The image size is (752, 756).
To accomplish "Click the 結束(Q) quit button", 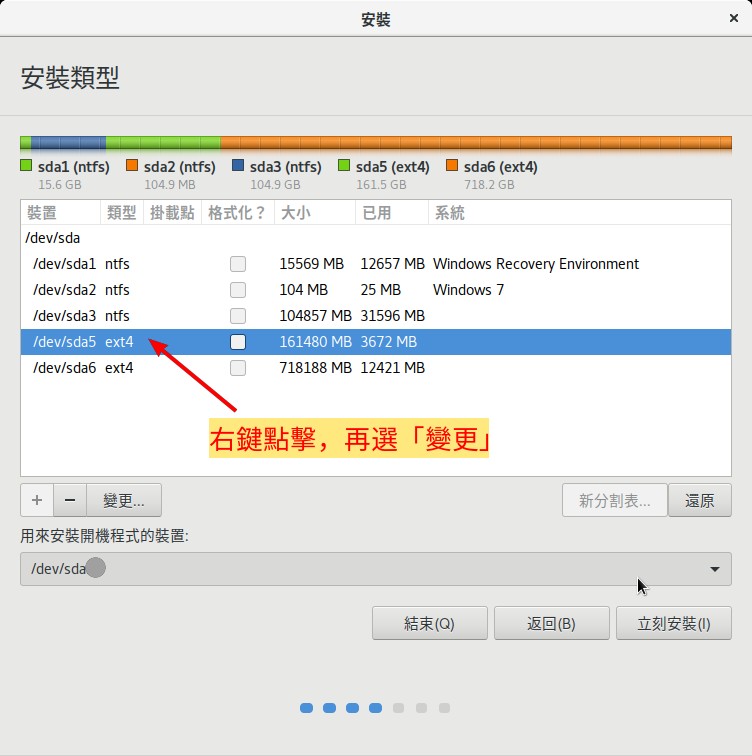I will pos(429,623).
